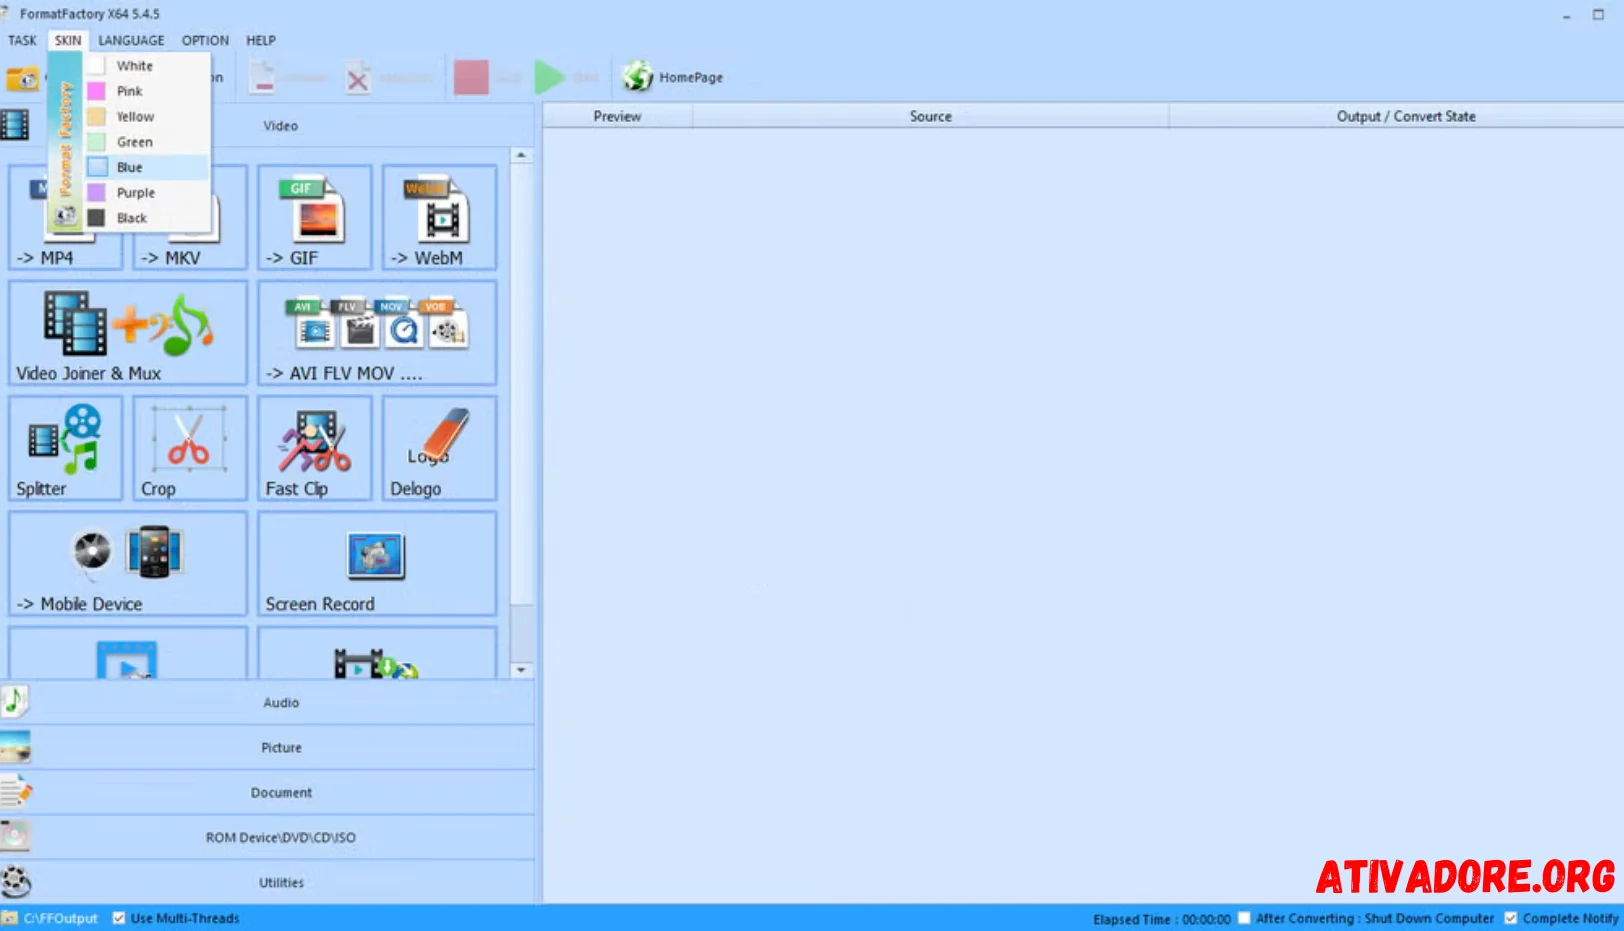Click the Output Folder toolbar icon
Screen dimensions: 1624x931
pos(22,78)
